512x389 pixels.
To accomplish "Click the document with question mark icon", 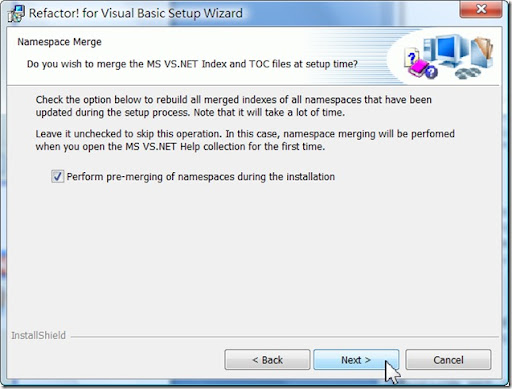I will point(411,58).
